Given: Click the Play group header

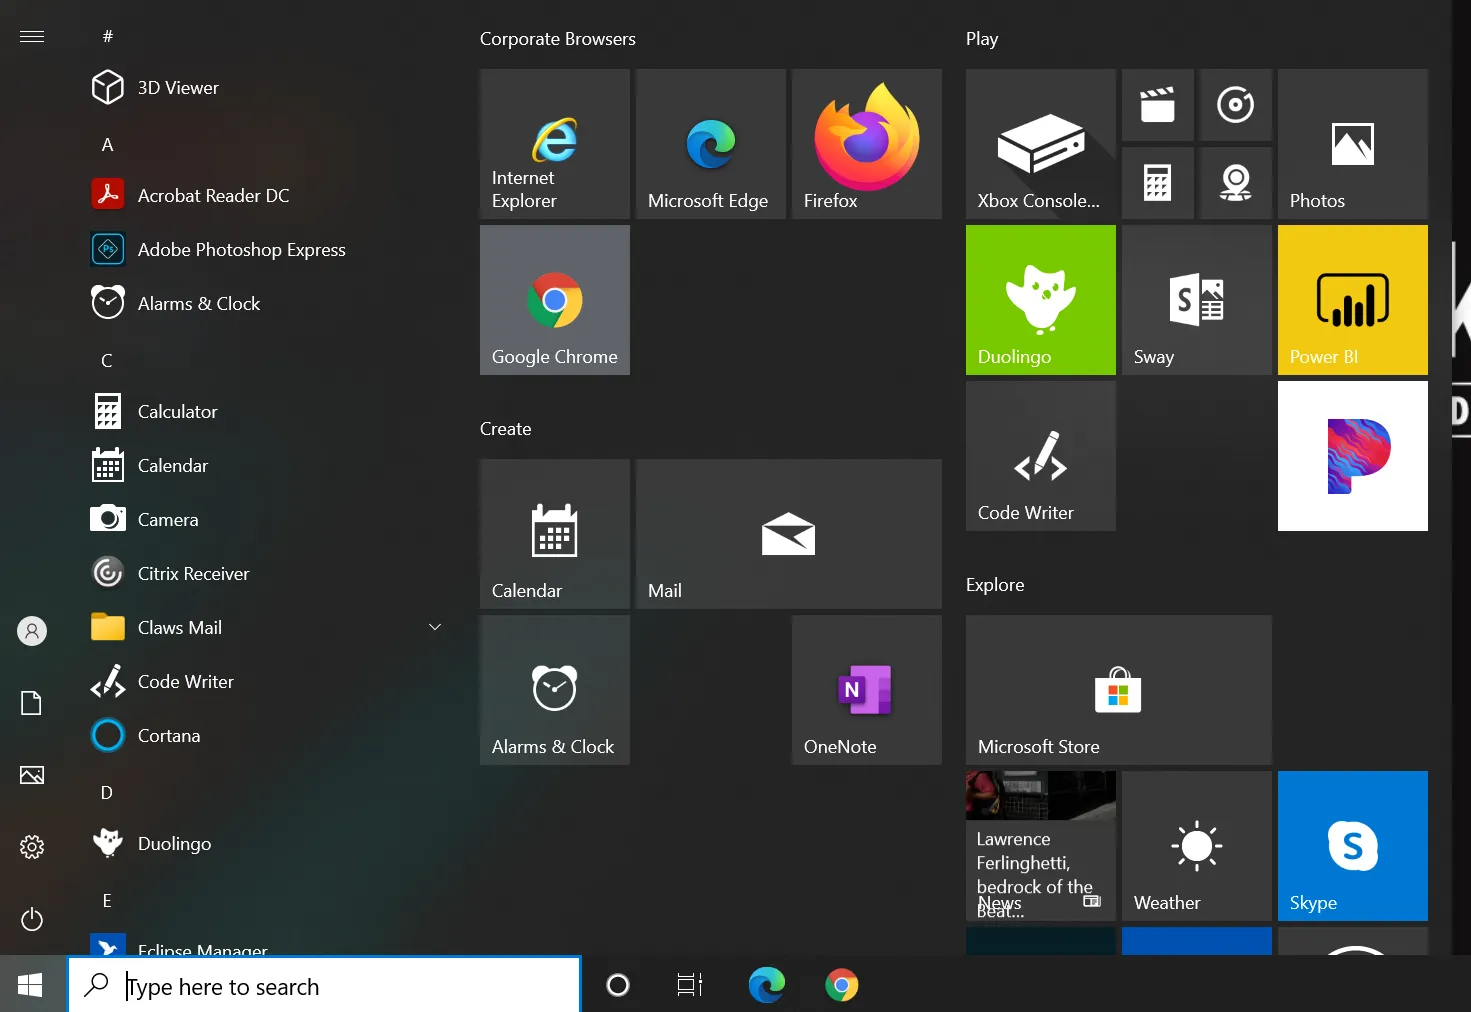Looking at the screenshot, I should point(982,39).
